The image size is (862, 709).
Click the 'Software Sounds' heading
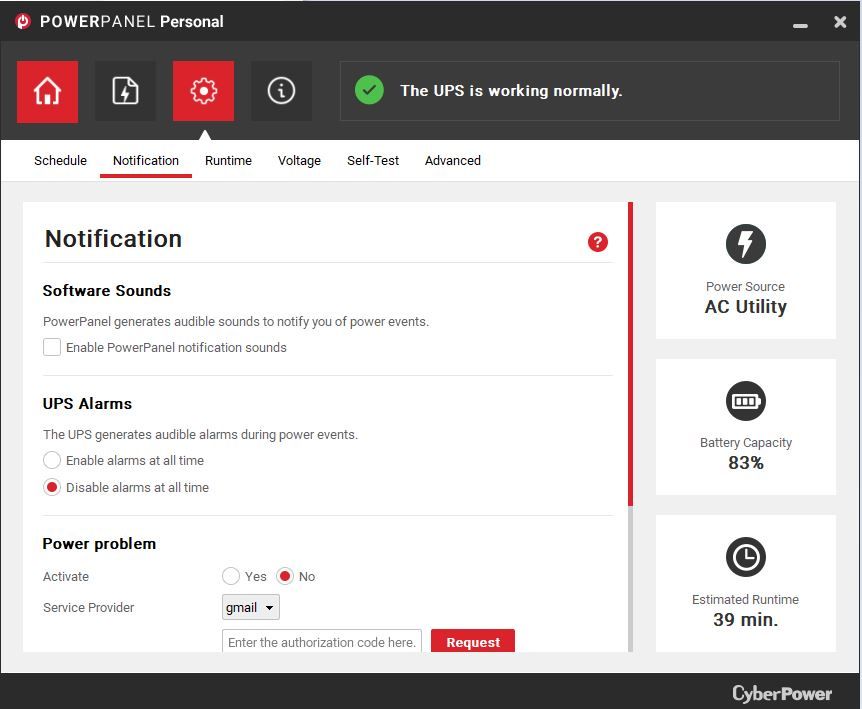click(107, 290)
